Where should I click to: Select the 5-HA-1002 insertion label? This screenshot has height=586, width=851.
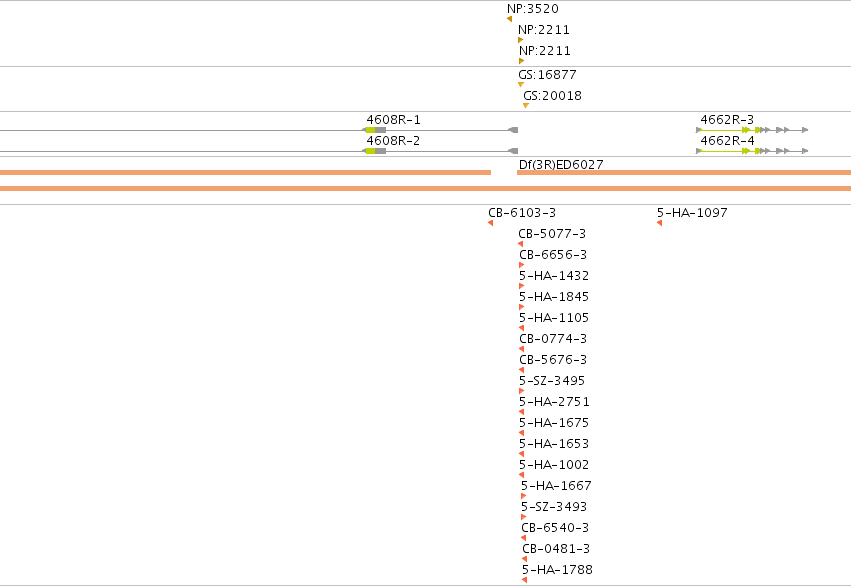coord(554,464)
